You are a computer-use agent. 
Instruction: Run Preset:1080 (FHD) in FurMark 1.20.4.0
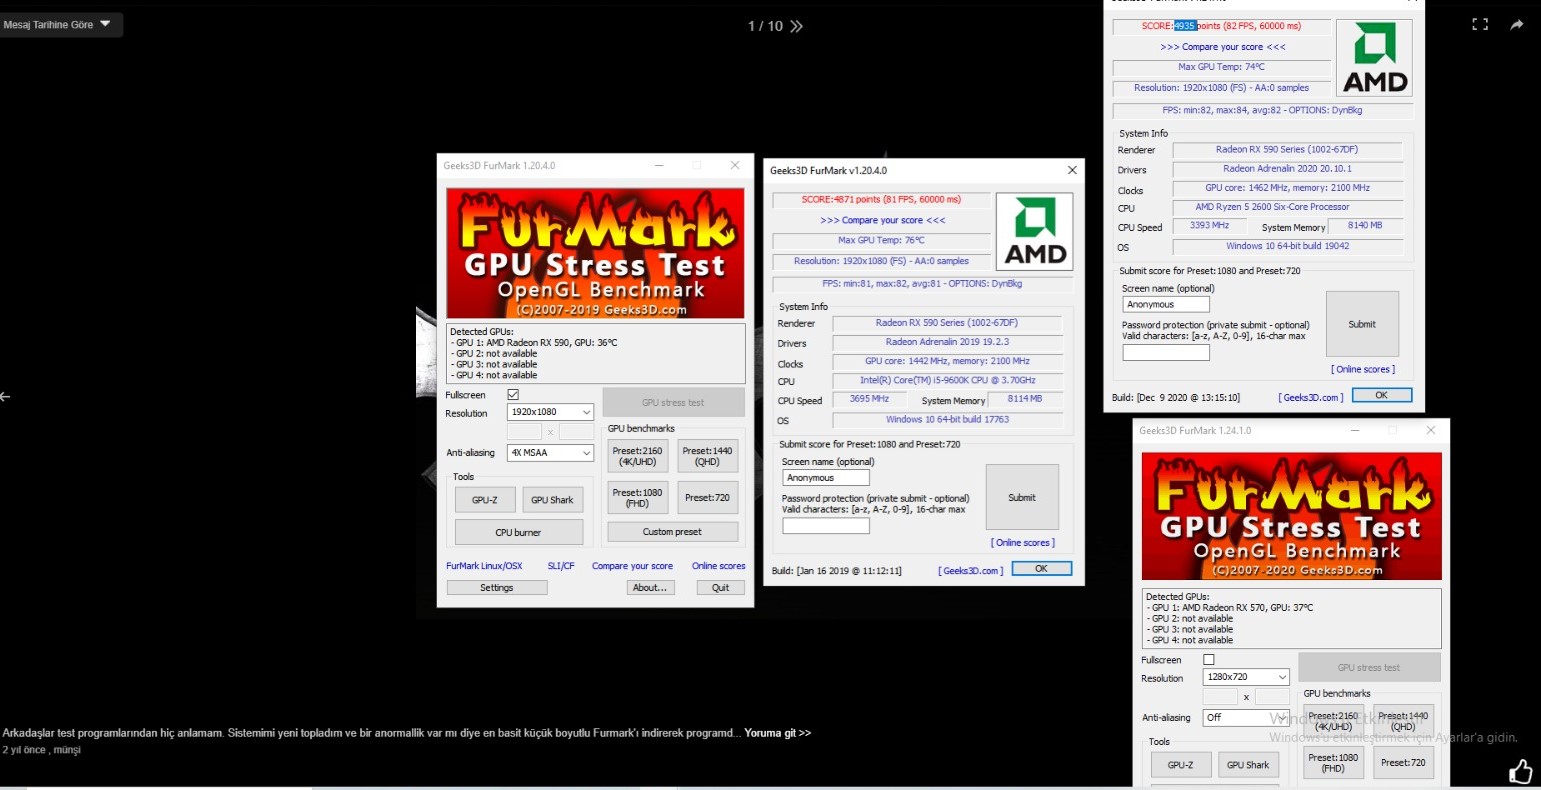(638, 497)
